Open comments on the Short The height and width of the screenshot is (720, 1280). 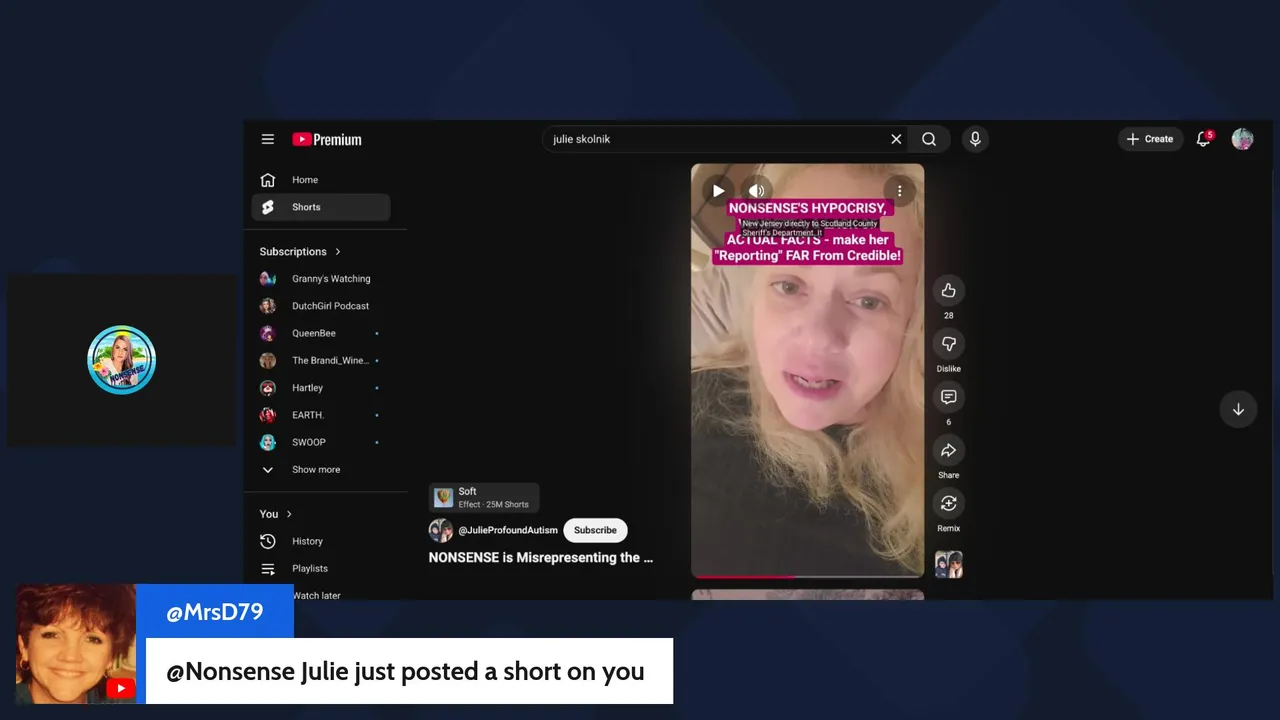point(948,397)
